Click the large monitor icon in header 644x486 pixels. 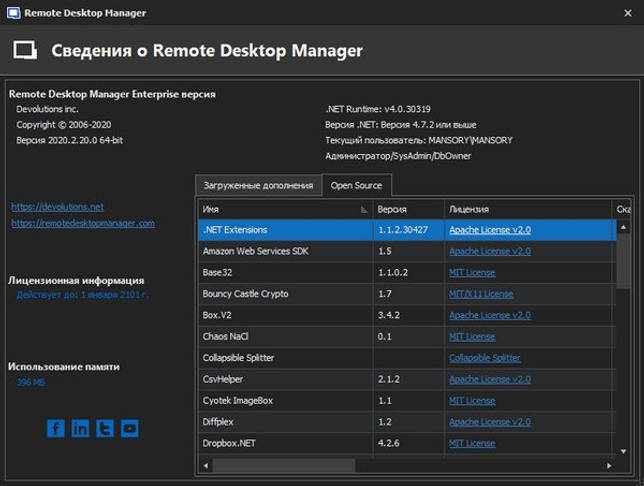tap(25, 51)
